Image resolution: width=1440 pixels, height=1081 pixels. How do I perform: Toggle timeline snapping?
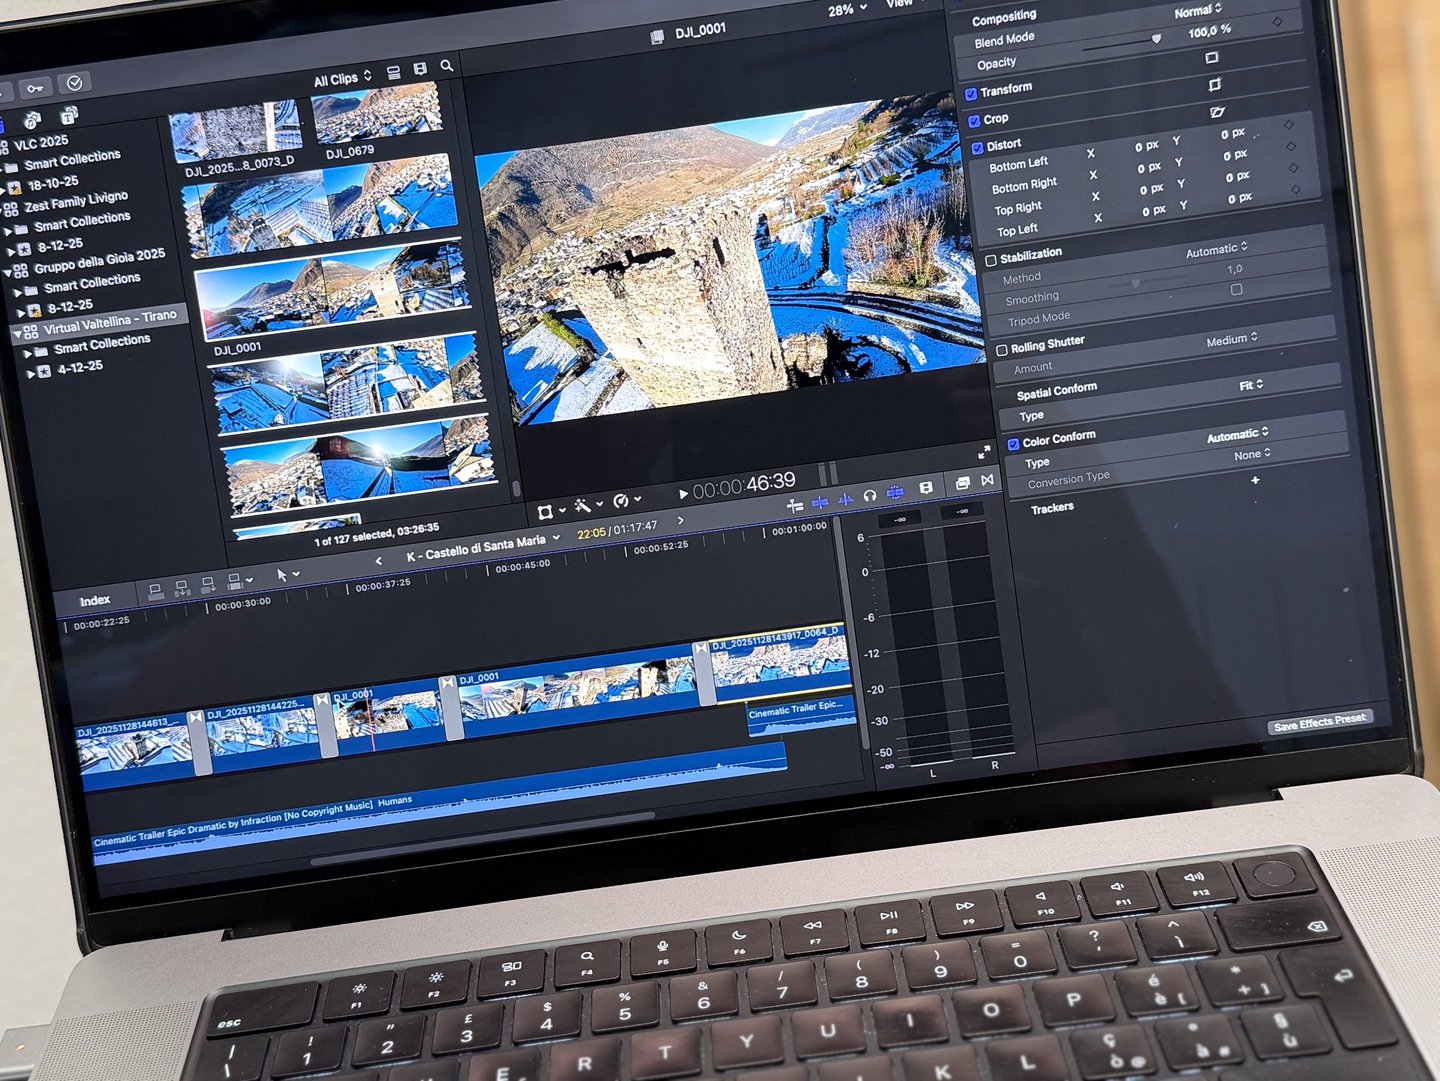[x=895, y=492]
